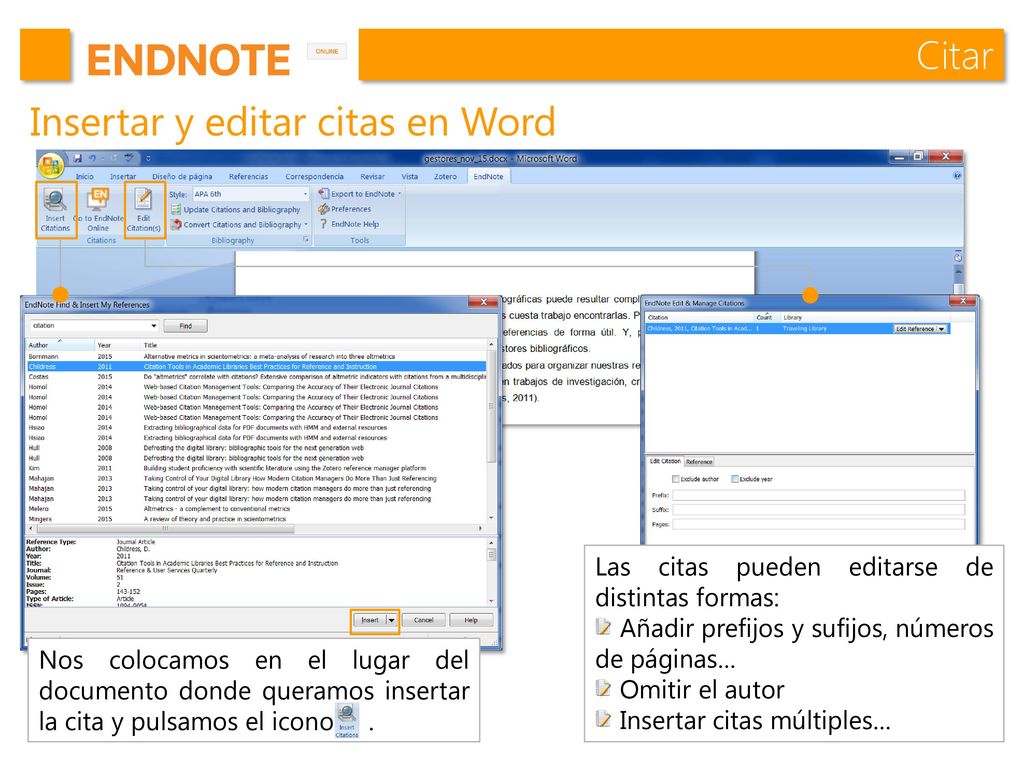Click the Edit Citation(s) ribbon icon
The height and width of the screenshot is (768, 1024).
pyautogui.click(x=144, y=210)
